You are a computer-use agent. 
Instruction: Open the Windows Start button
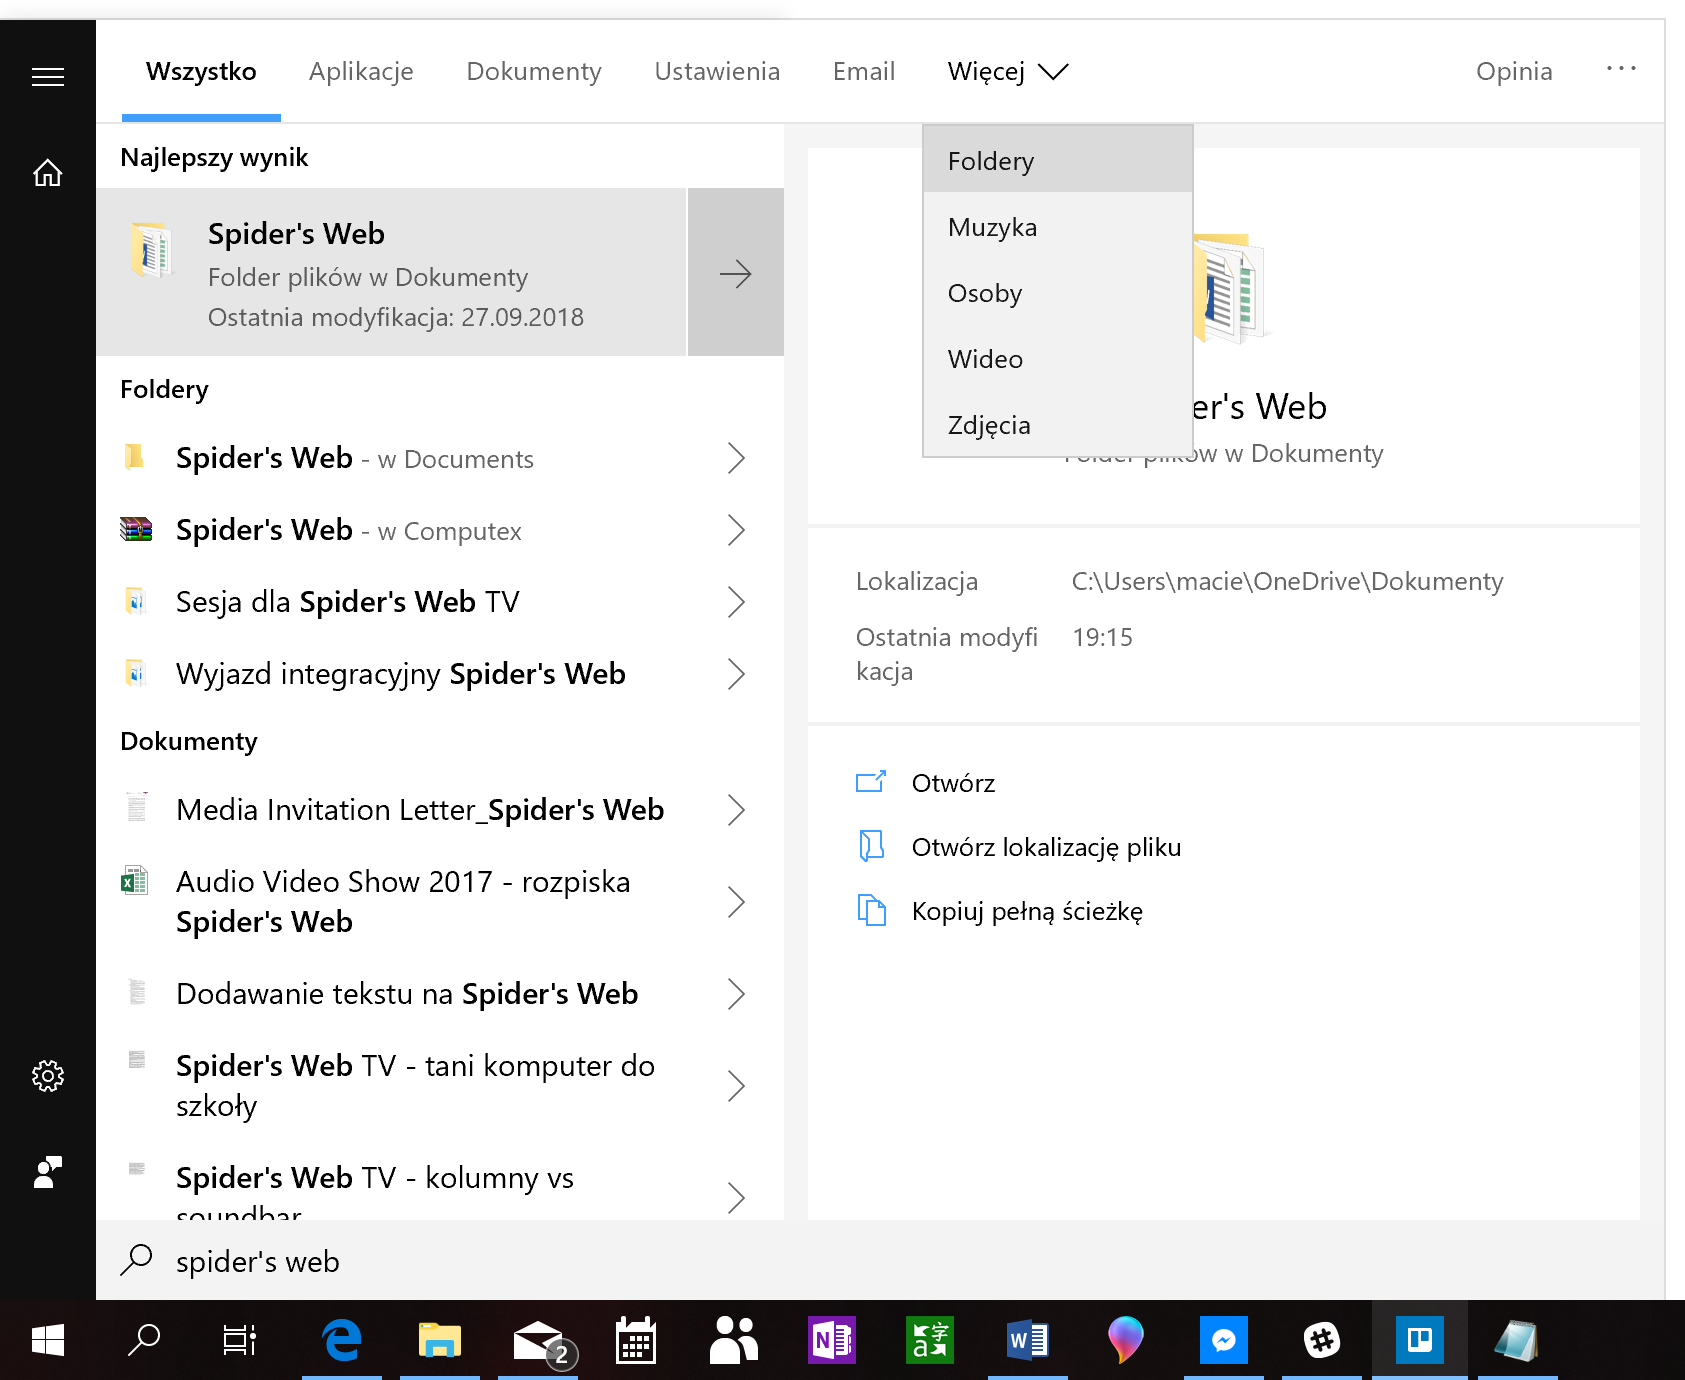tap(48, 1340)
